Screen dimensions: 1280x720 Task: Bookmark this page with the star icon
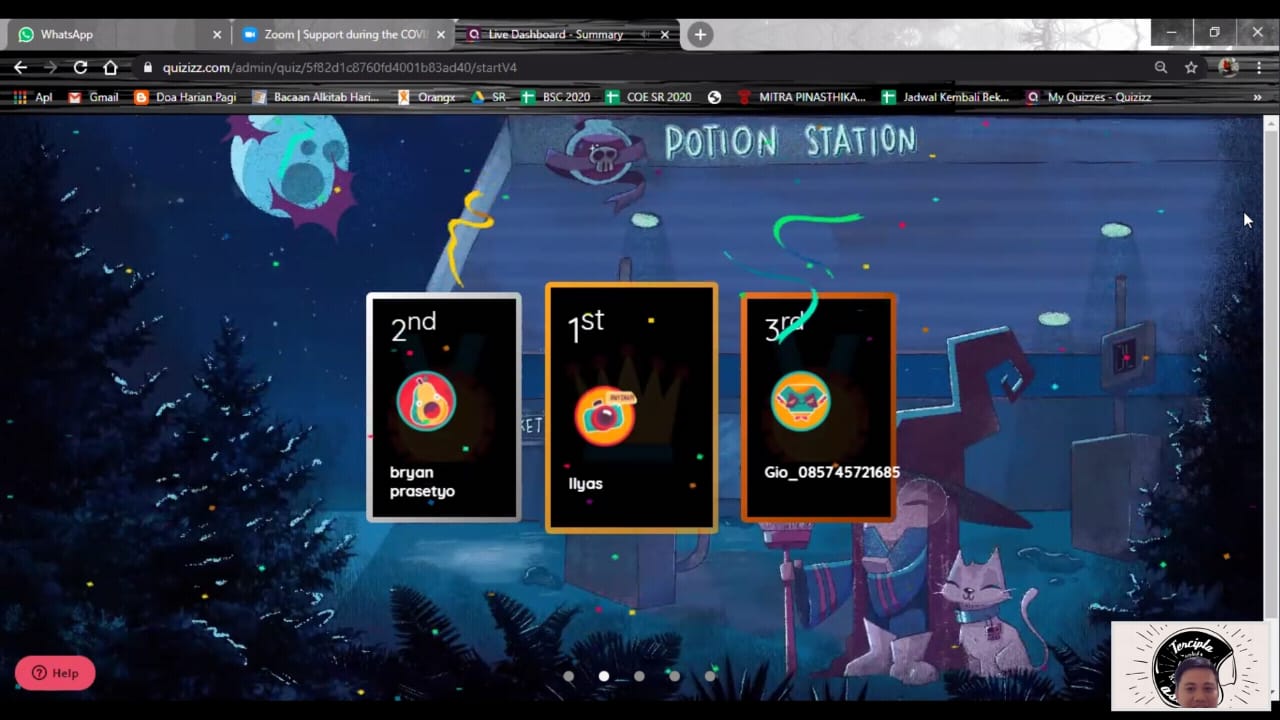click(x=1191, y=67)
